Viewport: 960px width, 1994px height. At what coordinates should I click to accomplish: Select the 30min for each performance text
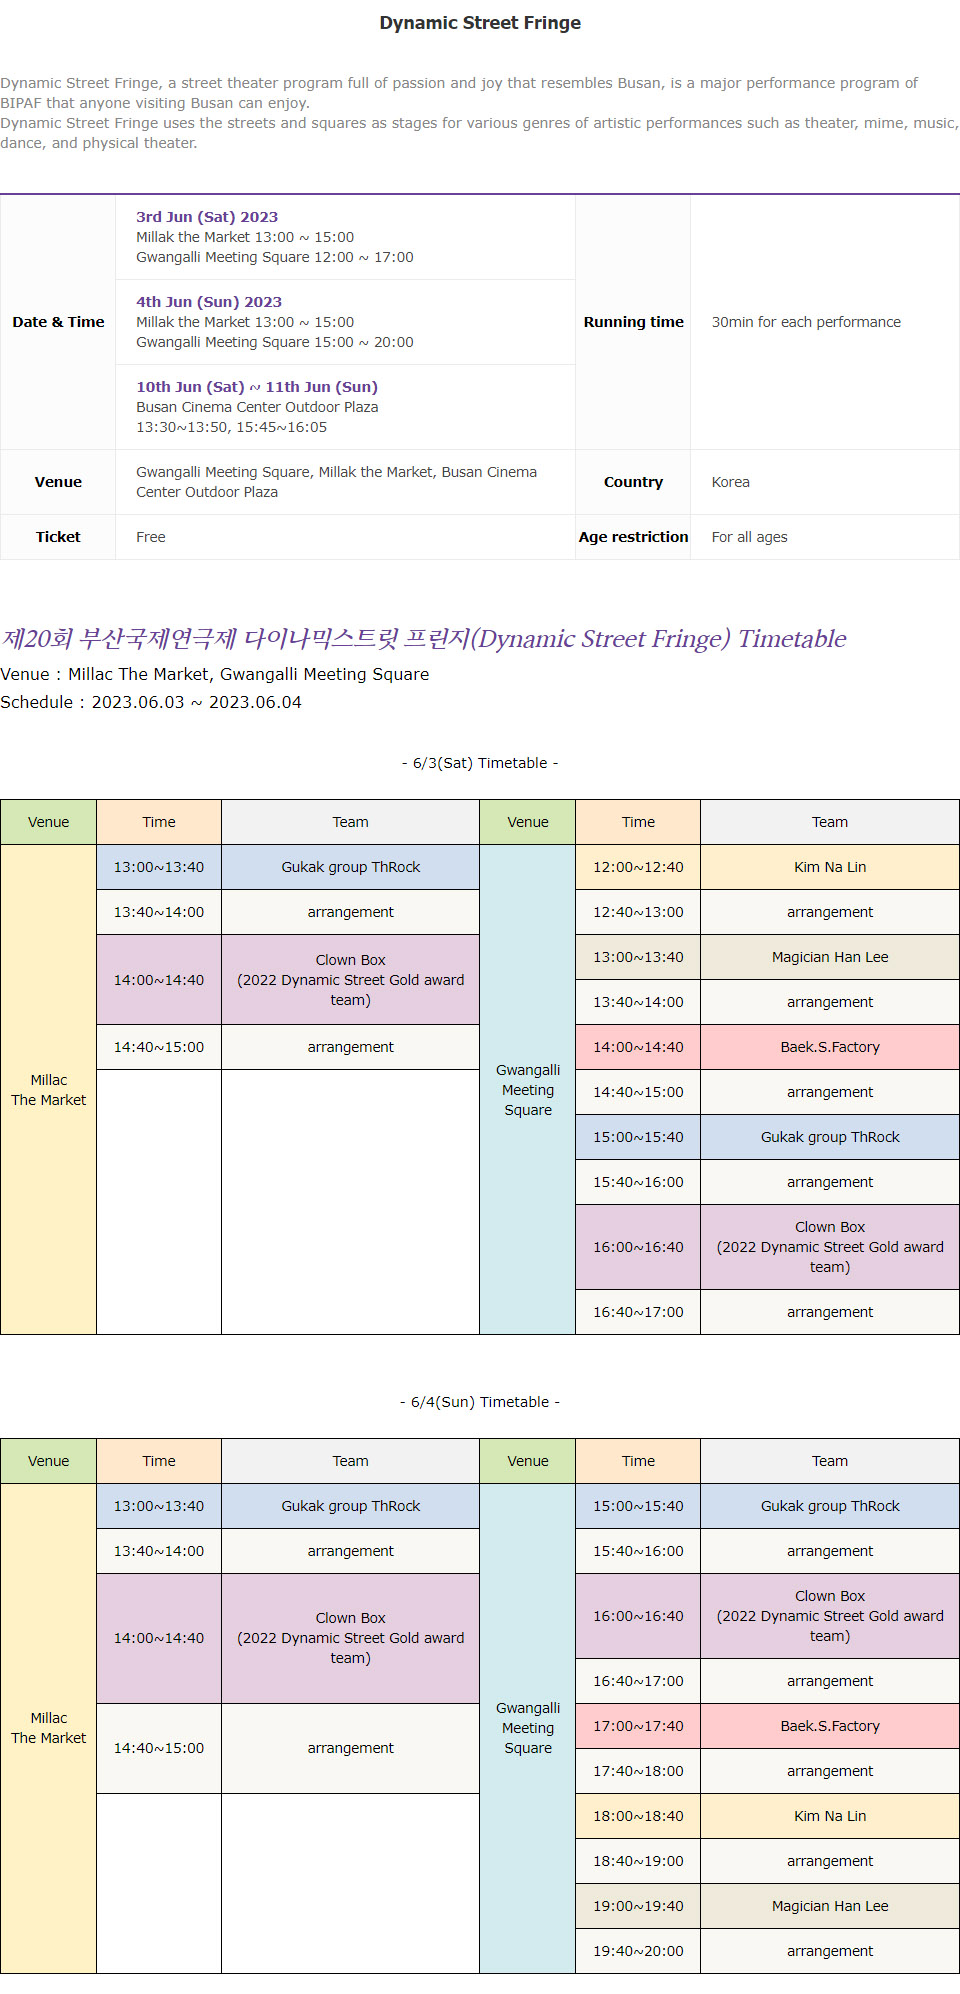point(806,322)
